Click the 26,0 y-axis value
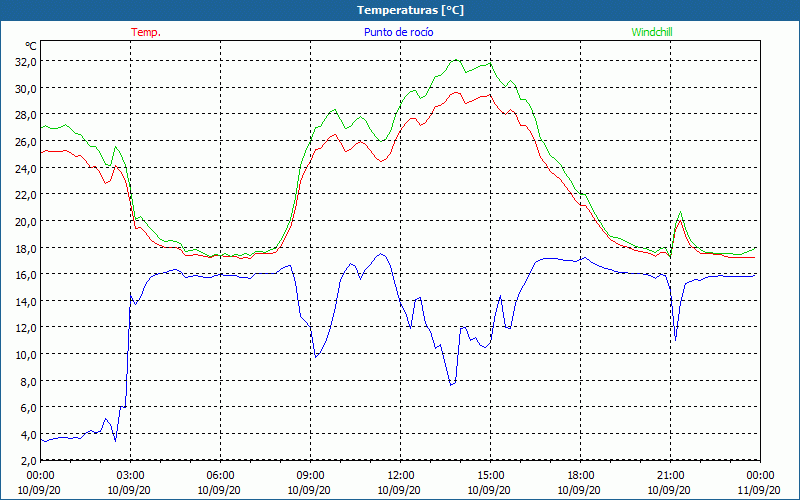Image resolution: width=800 pixels, height=500 pixels. click(x=26, y=141)
